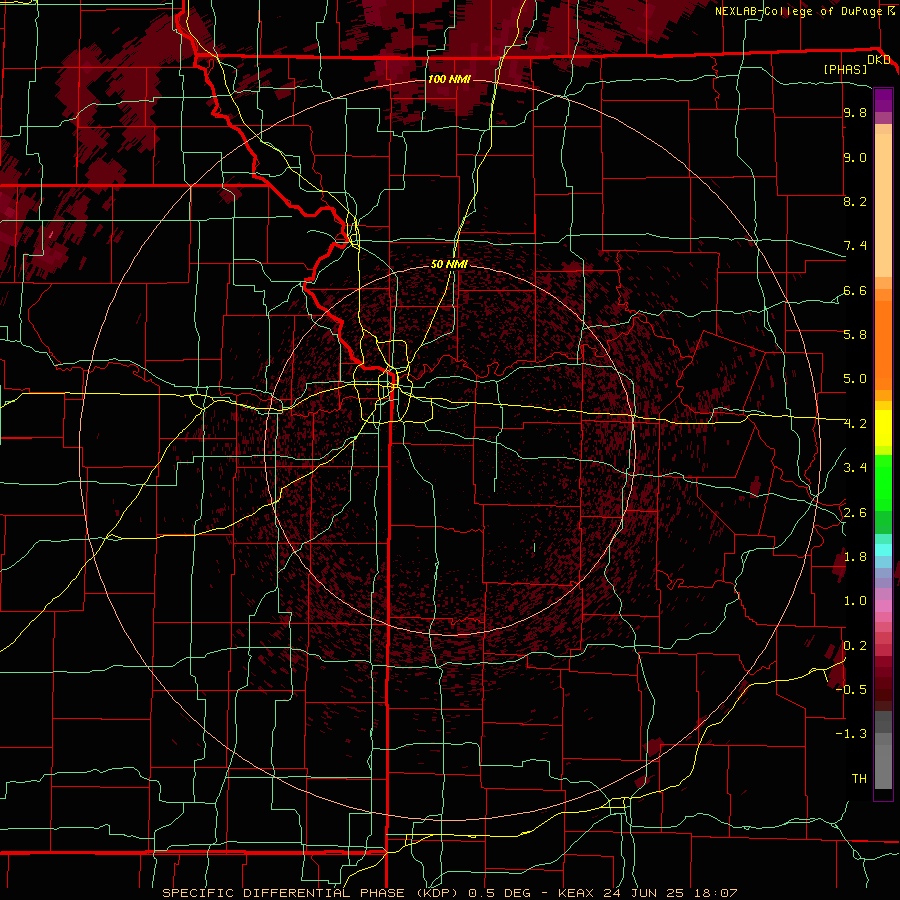Click the -1.3 legend value
Viewport: 900px width, 900px height.
[851, 734]
